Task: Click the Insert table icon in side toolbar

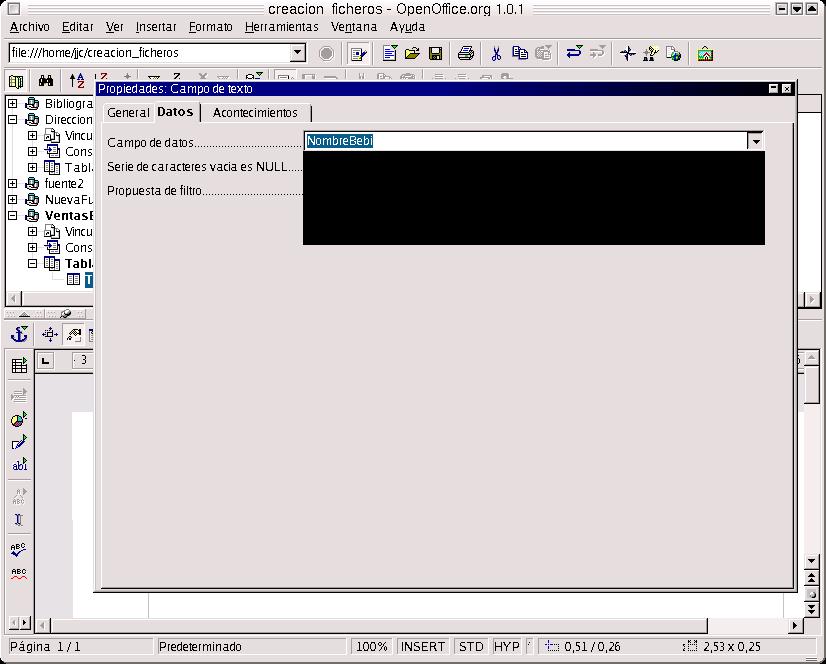Action: 19,366
